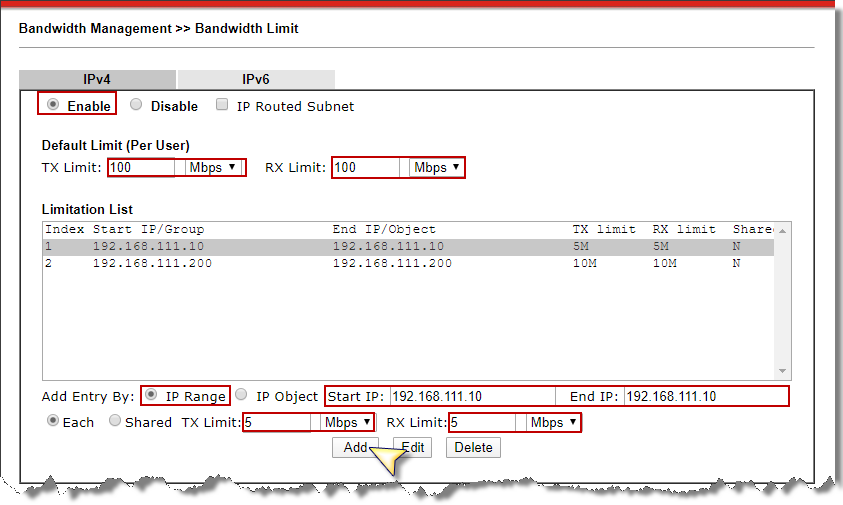Choose the IP Range entry option
Image resolution: width=843 pixels, height=505 pixels.
151,395
